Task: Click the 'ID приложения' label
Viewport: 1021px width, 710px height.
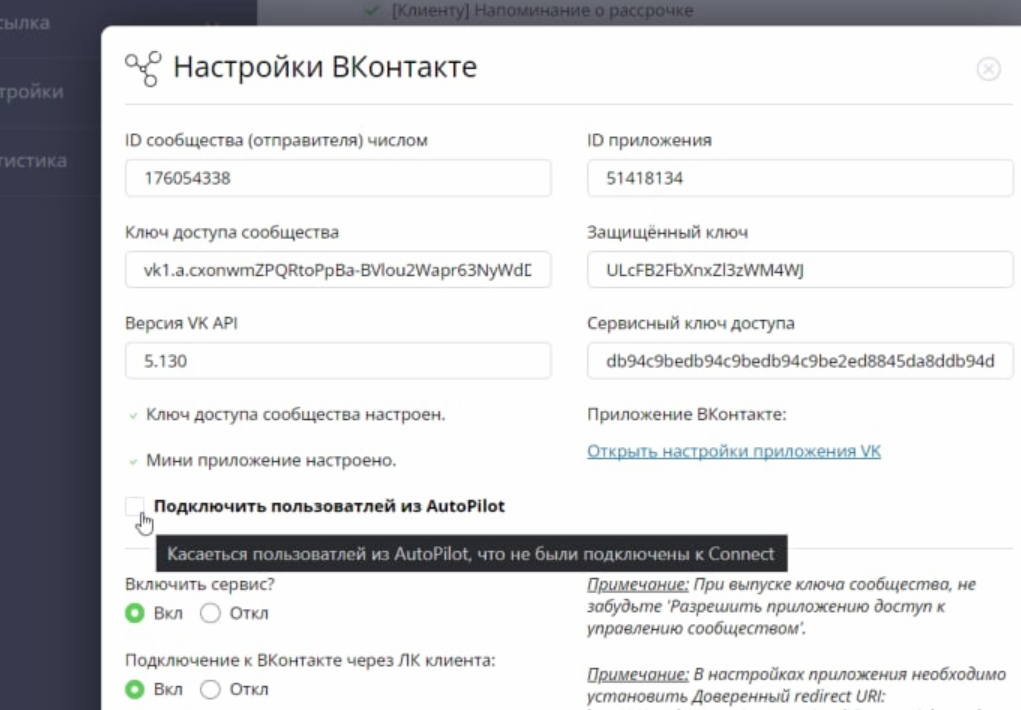Action: (649, 140)
